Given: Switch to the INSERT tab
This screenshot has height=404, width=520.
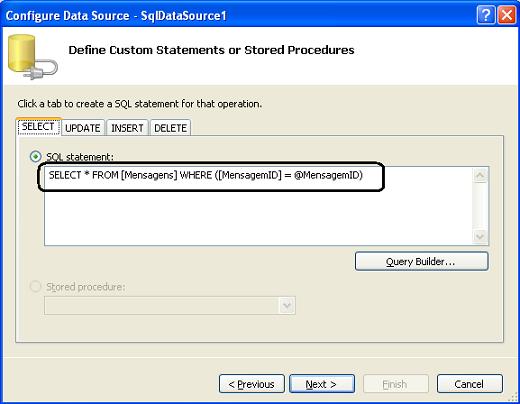Looking at the screenshot, I should click(127, 128).
